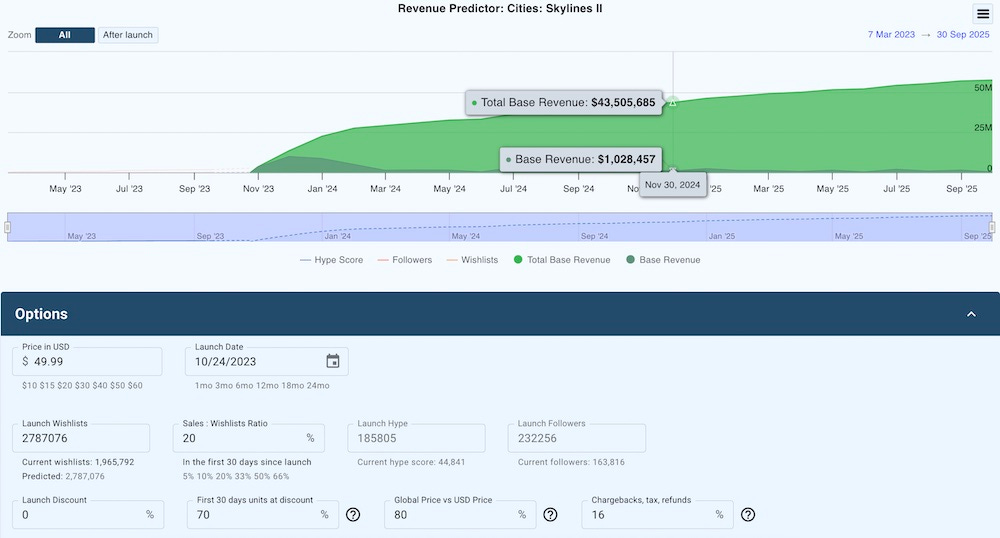Screen dimensions: 1000x538
Task: Focus the Launch Wishlists field
Action: click(x=81, y=438)
